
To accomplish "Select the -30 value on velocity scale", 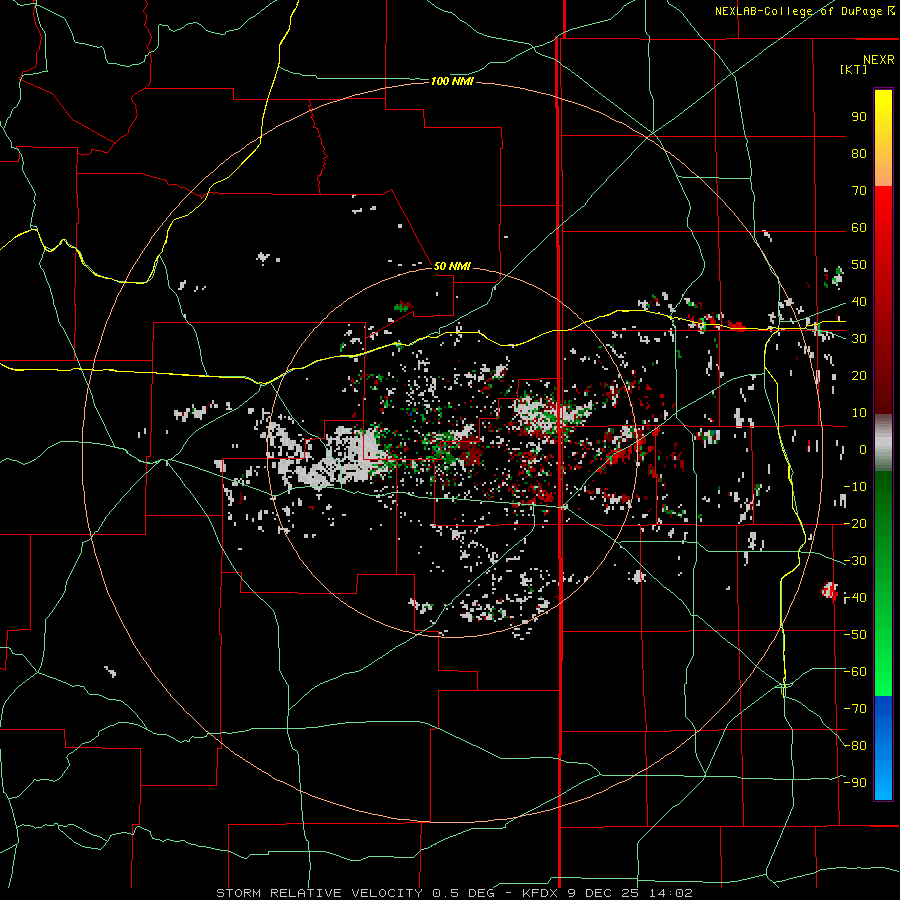I will click(855, 561).
